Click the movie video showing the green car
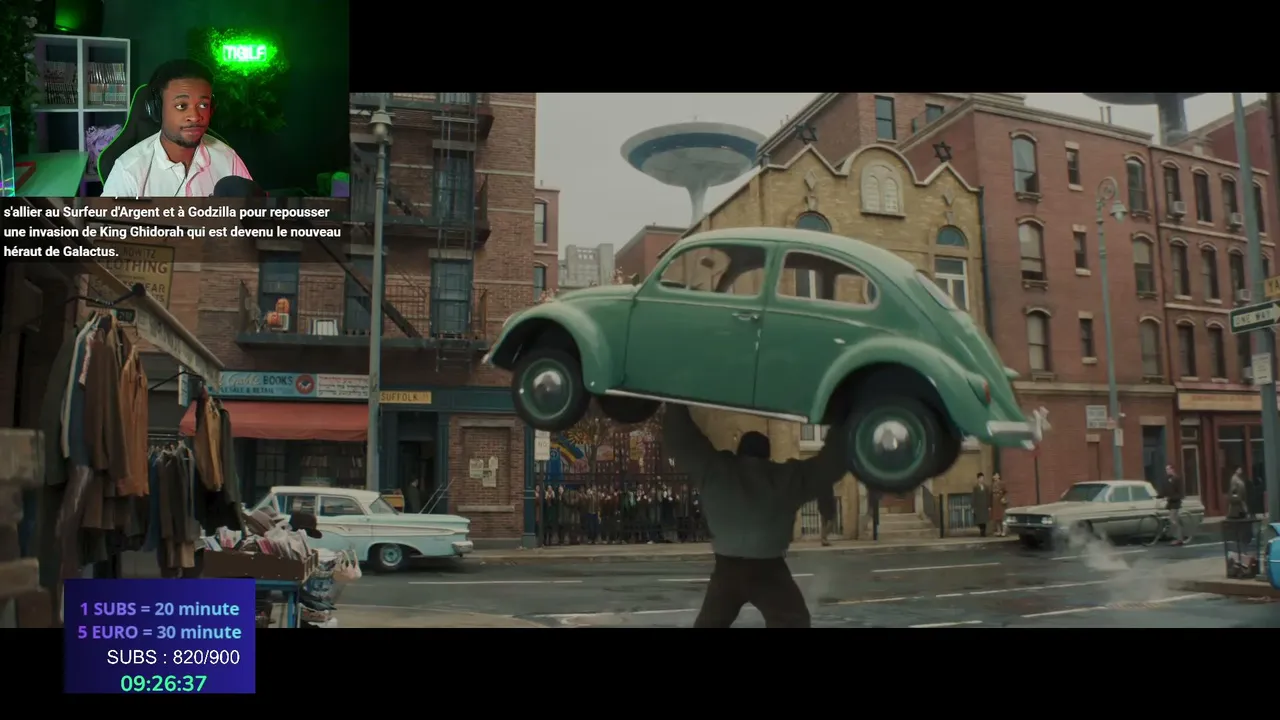Viewport: 1280px width, 720px height. click(x=640, y=360)
